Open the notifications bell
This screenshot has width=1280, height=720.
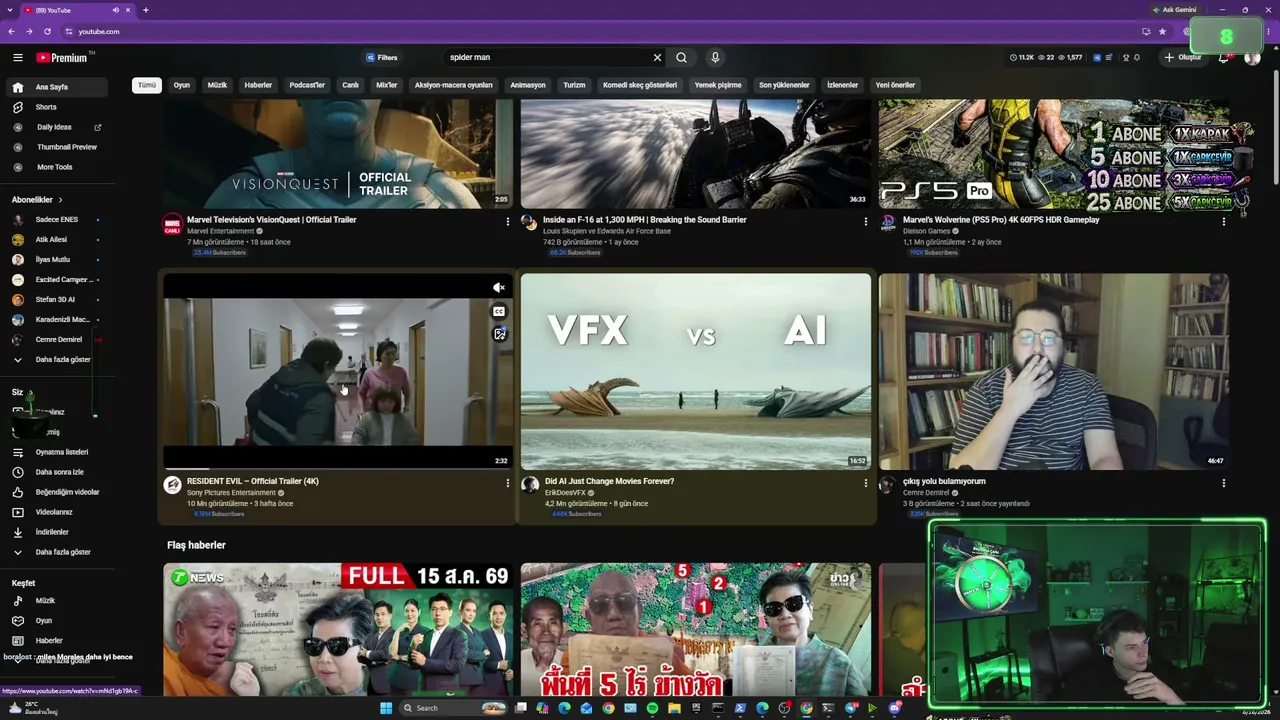[1223, 57]
